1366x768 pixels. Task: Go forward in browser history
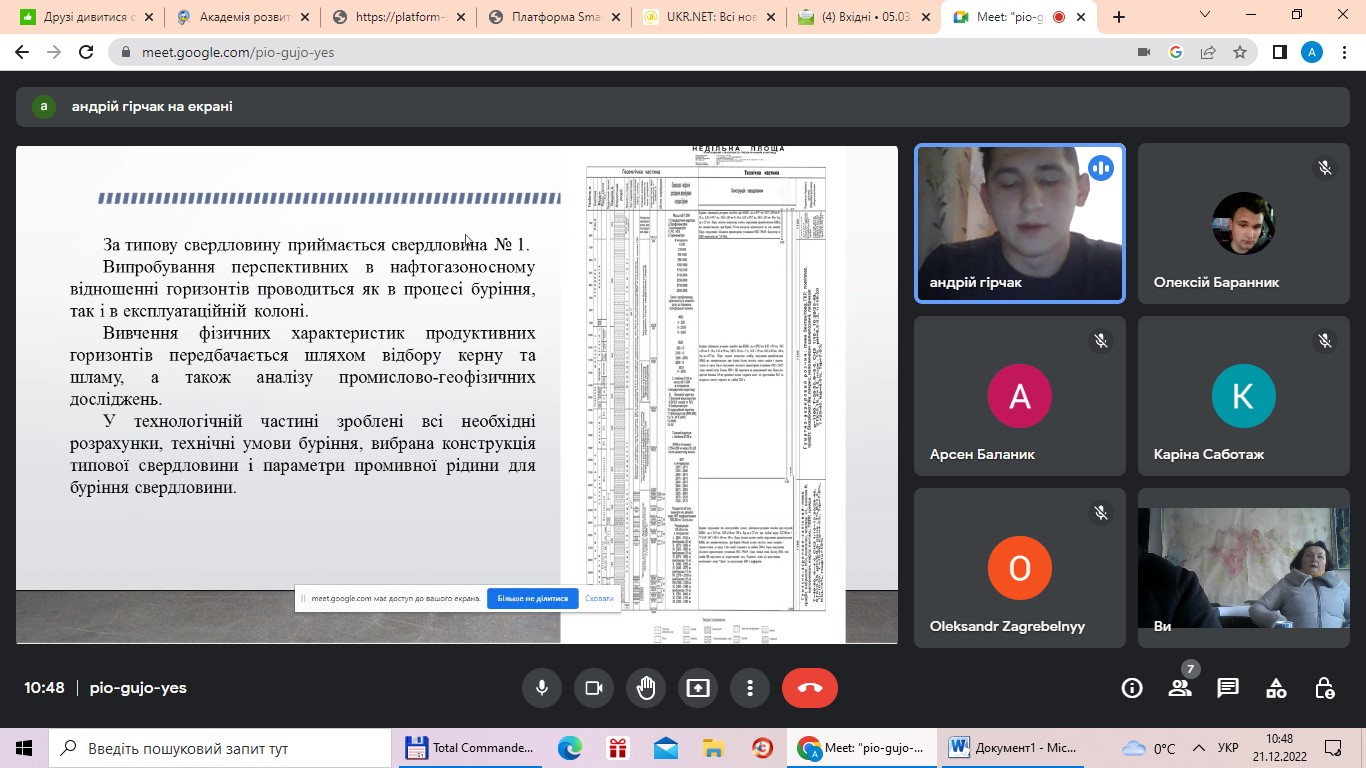click(54, 52)
